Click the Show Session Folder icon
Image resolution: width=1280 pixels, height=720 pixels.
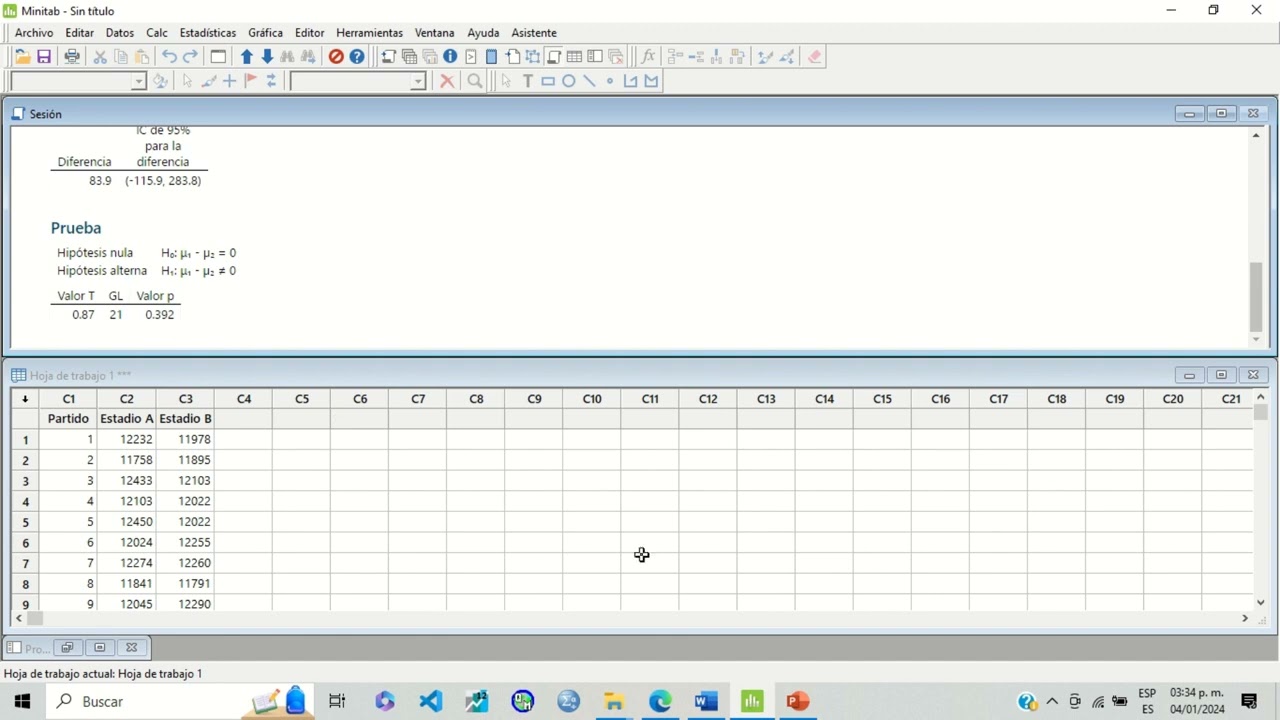(x=388, y=57)
